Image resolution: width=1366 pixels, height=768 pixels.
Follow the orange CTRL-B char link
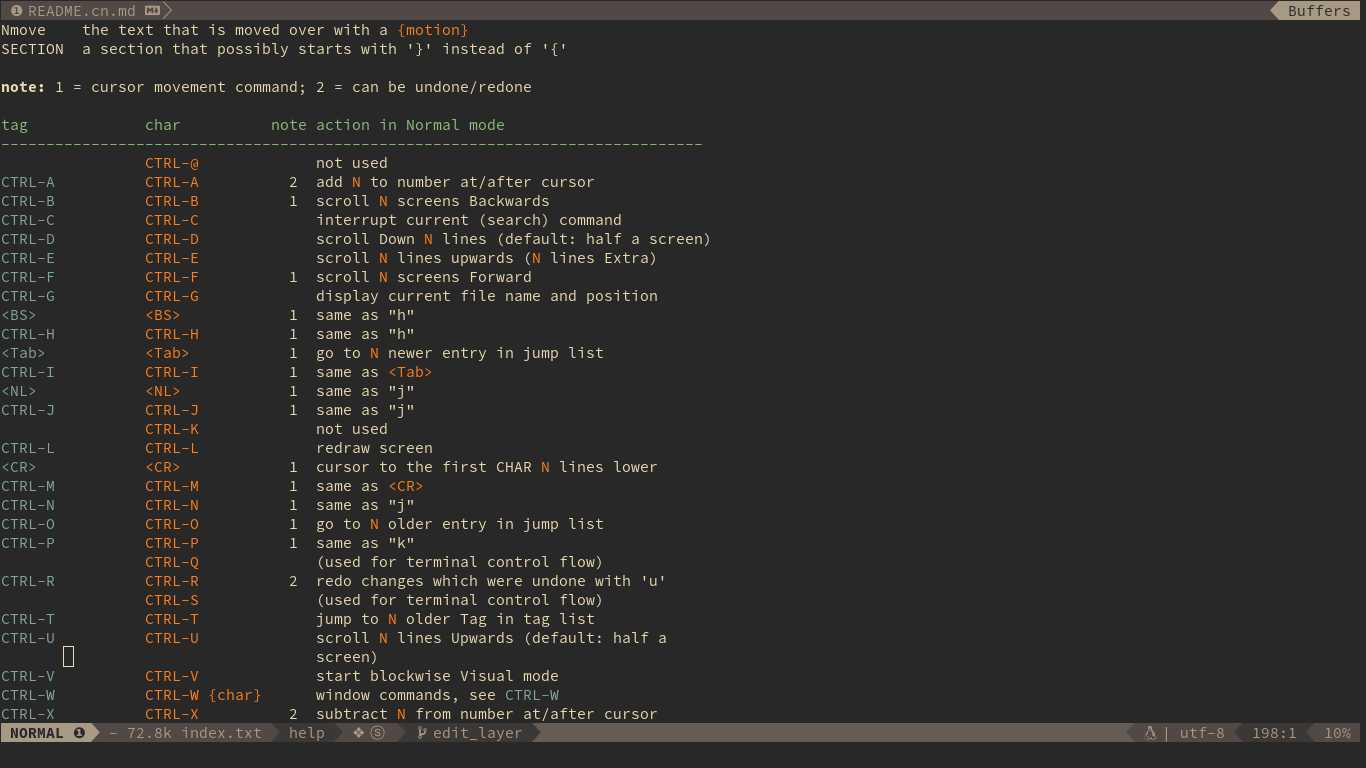(172, 201)
